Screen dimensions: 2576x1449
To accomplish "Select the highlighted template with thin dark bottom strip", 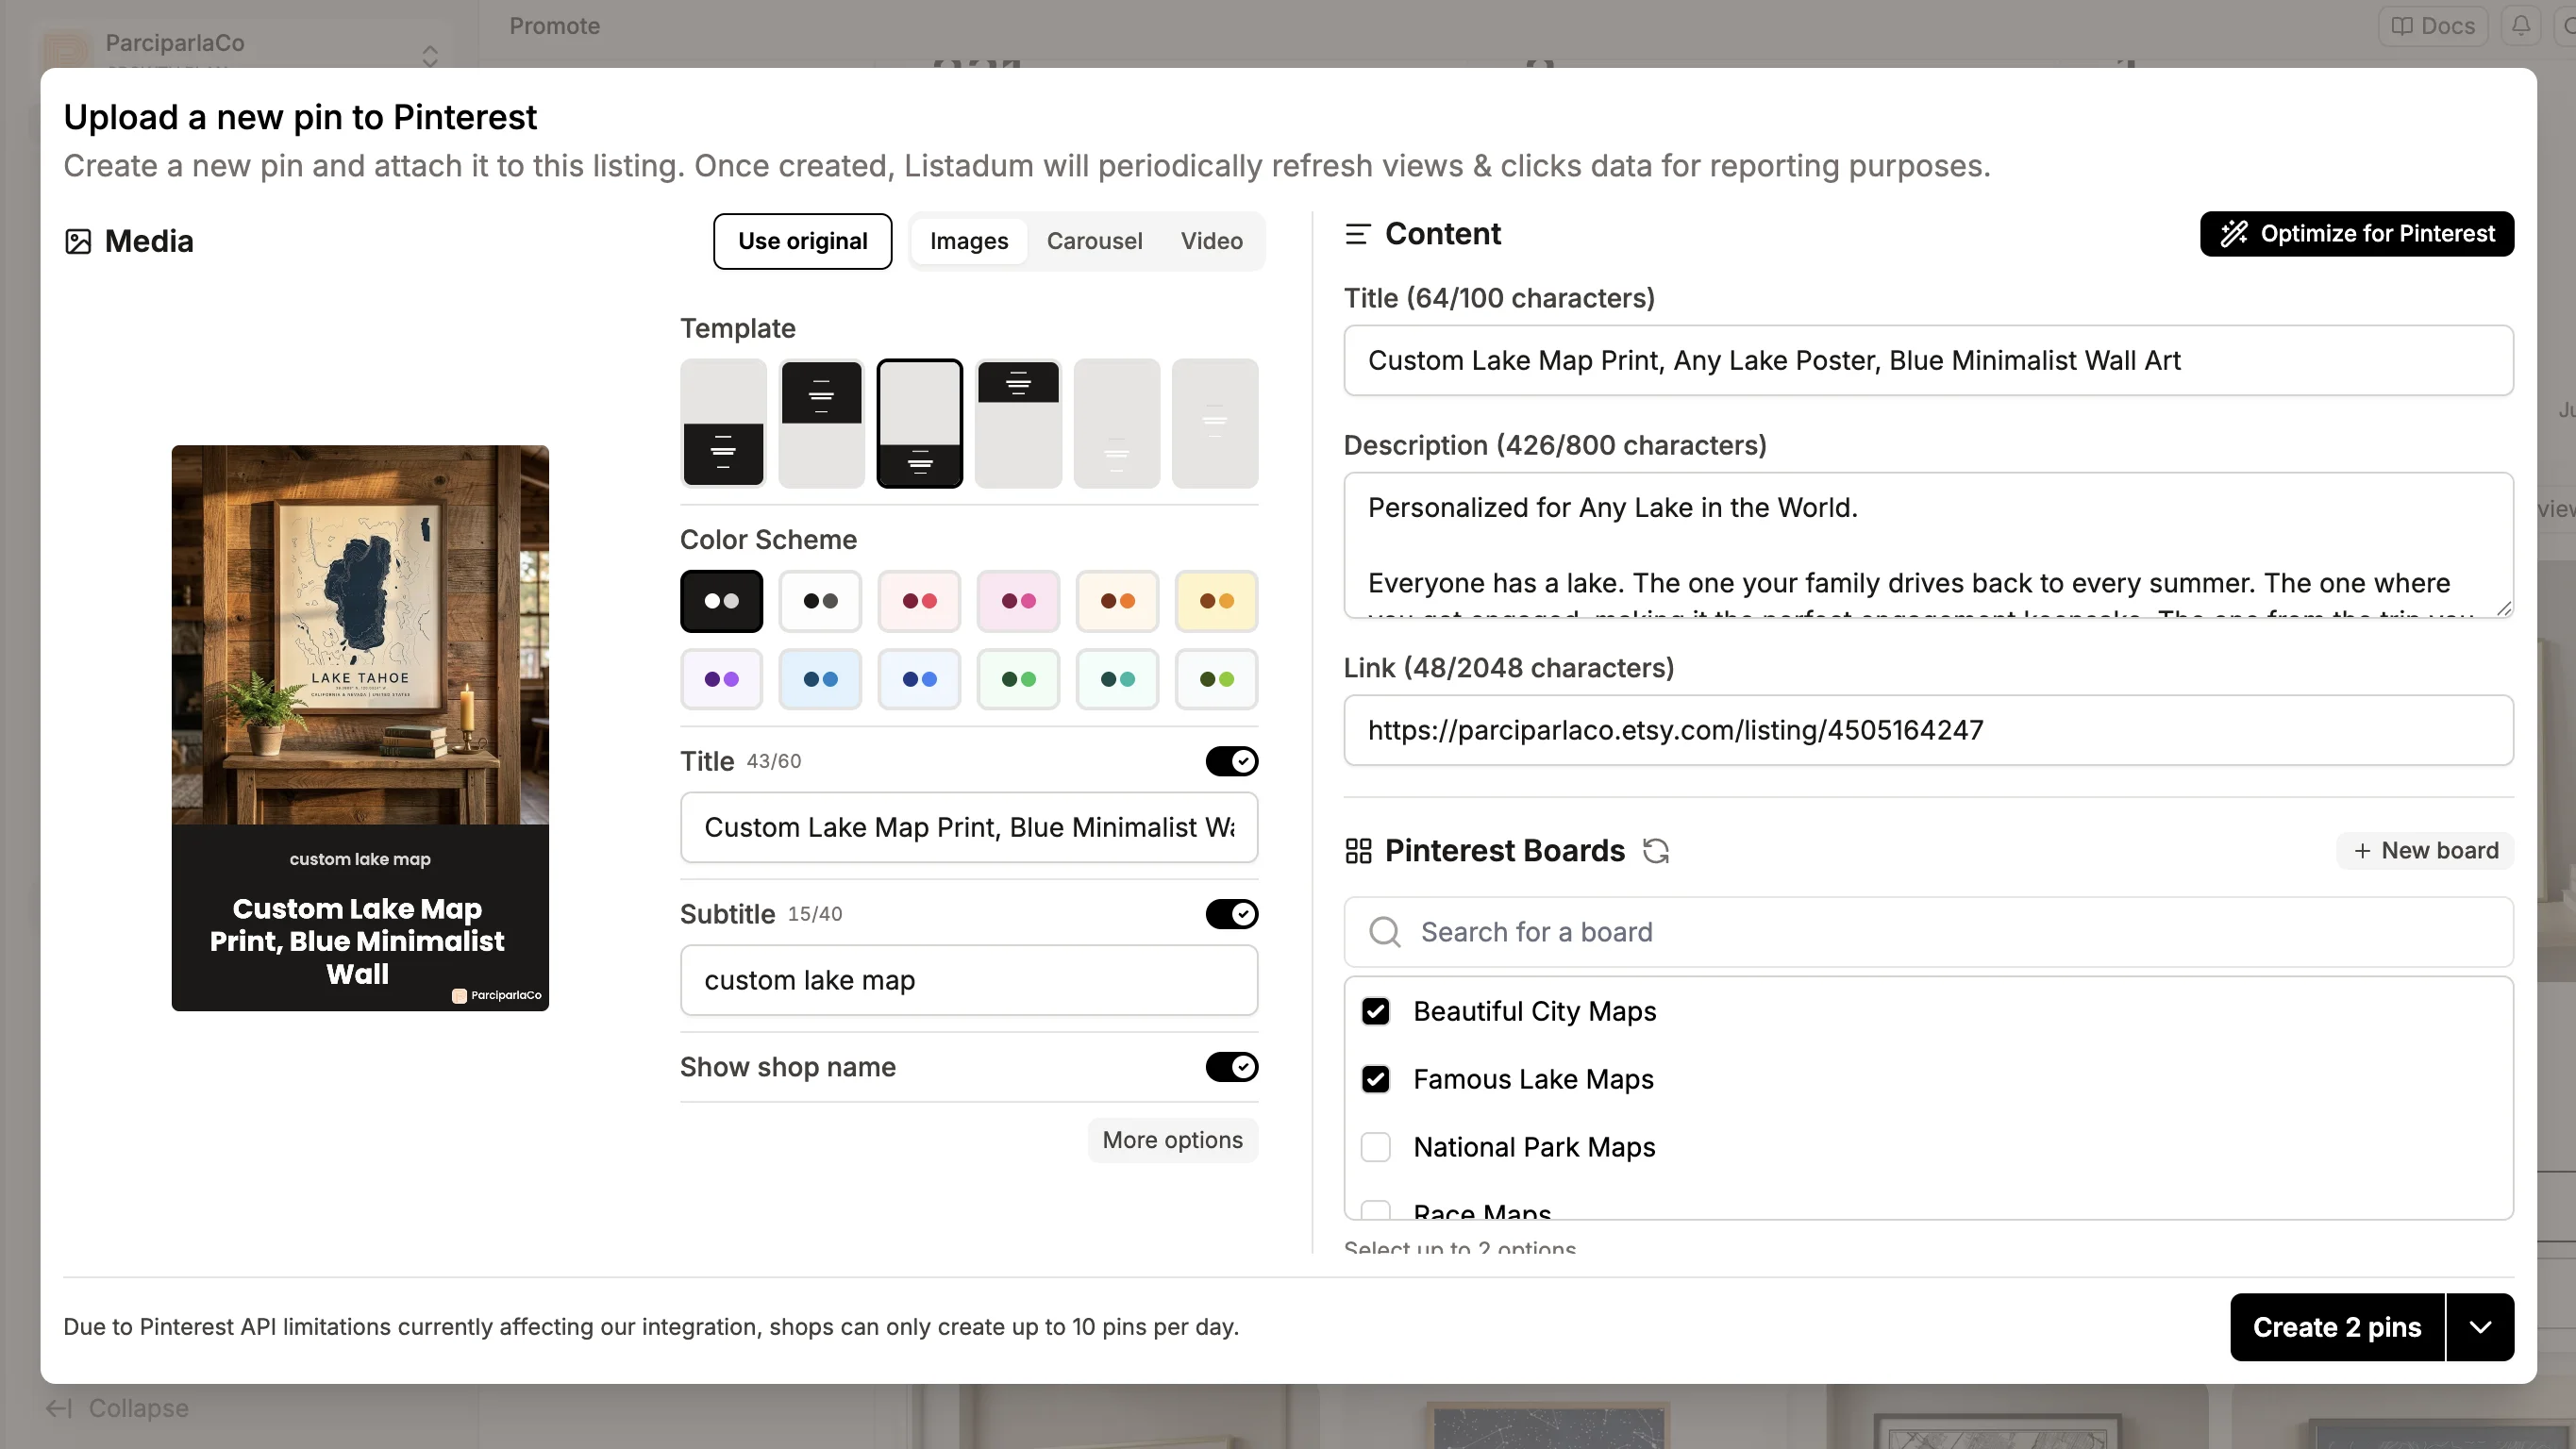I will [919, 423].
